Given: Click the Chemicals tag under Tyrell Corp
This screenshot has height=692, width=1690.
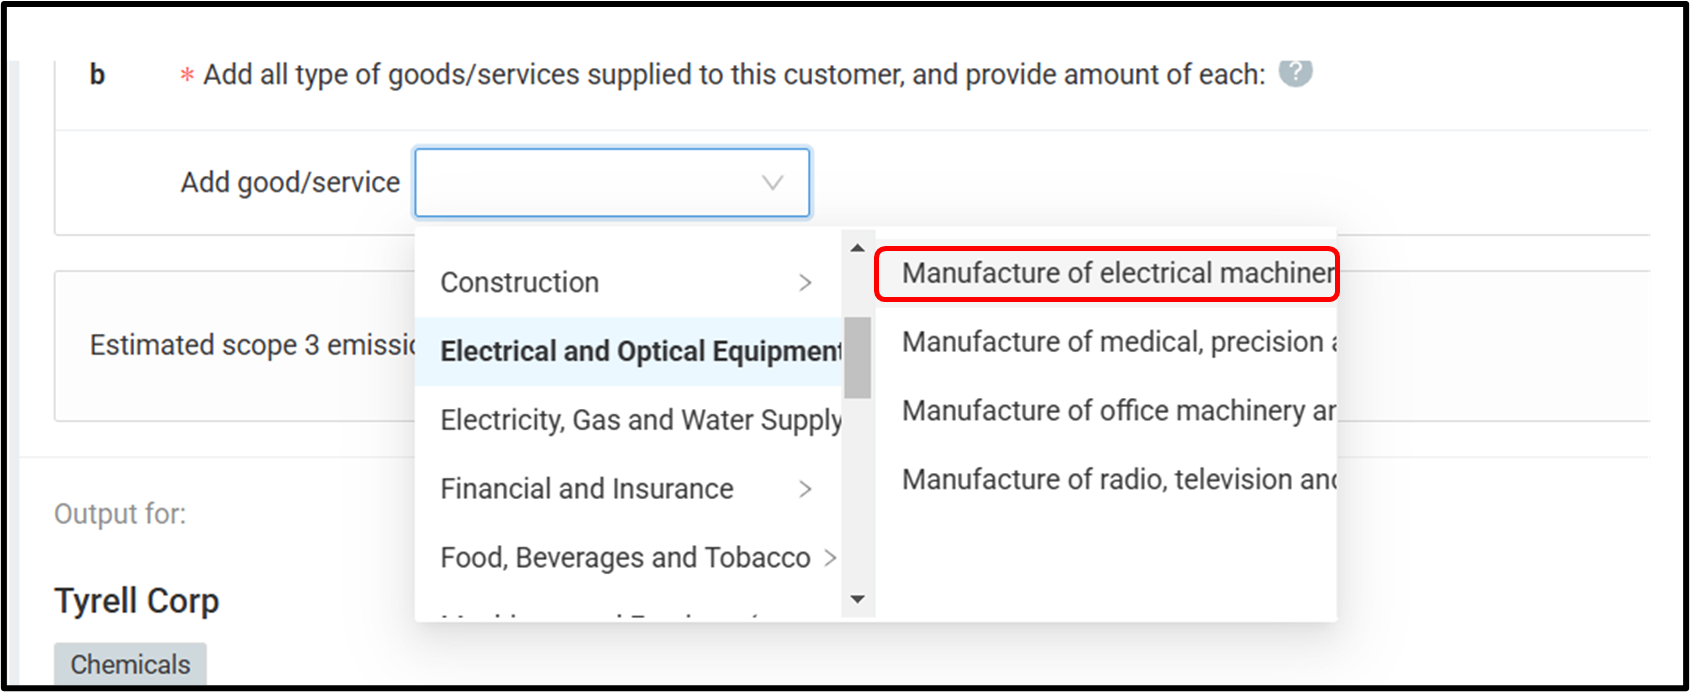Looking at the screenshot, I should click(130, 664).
